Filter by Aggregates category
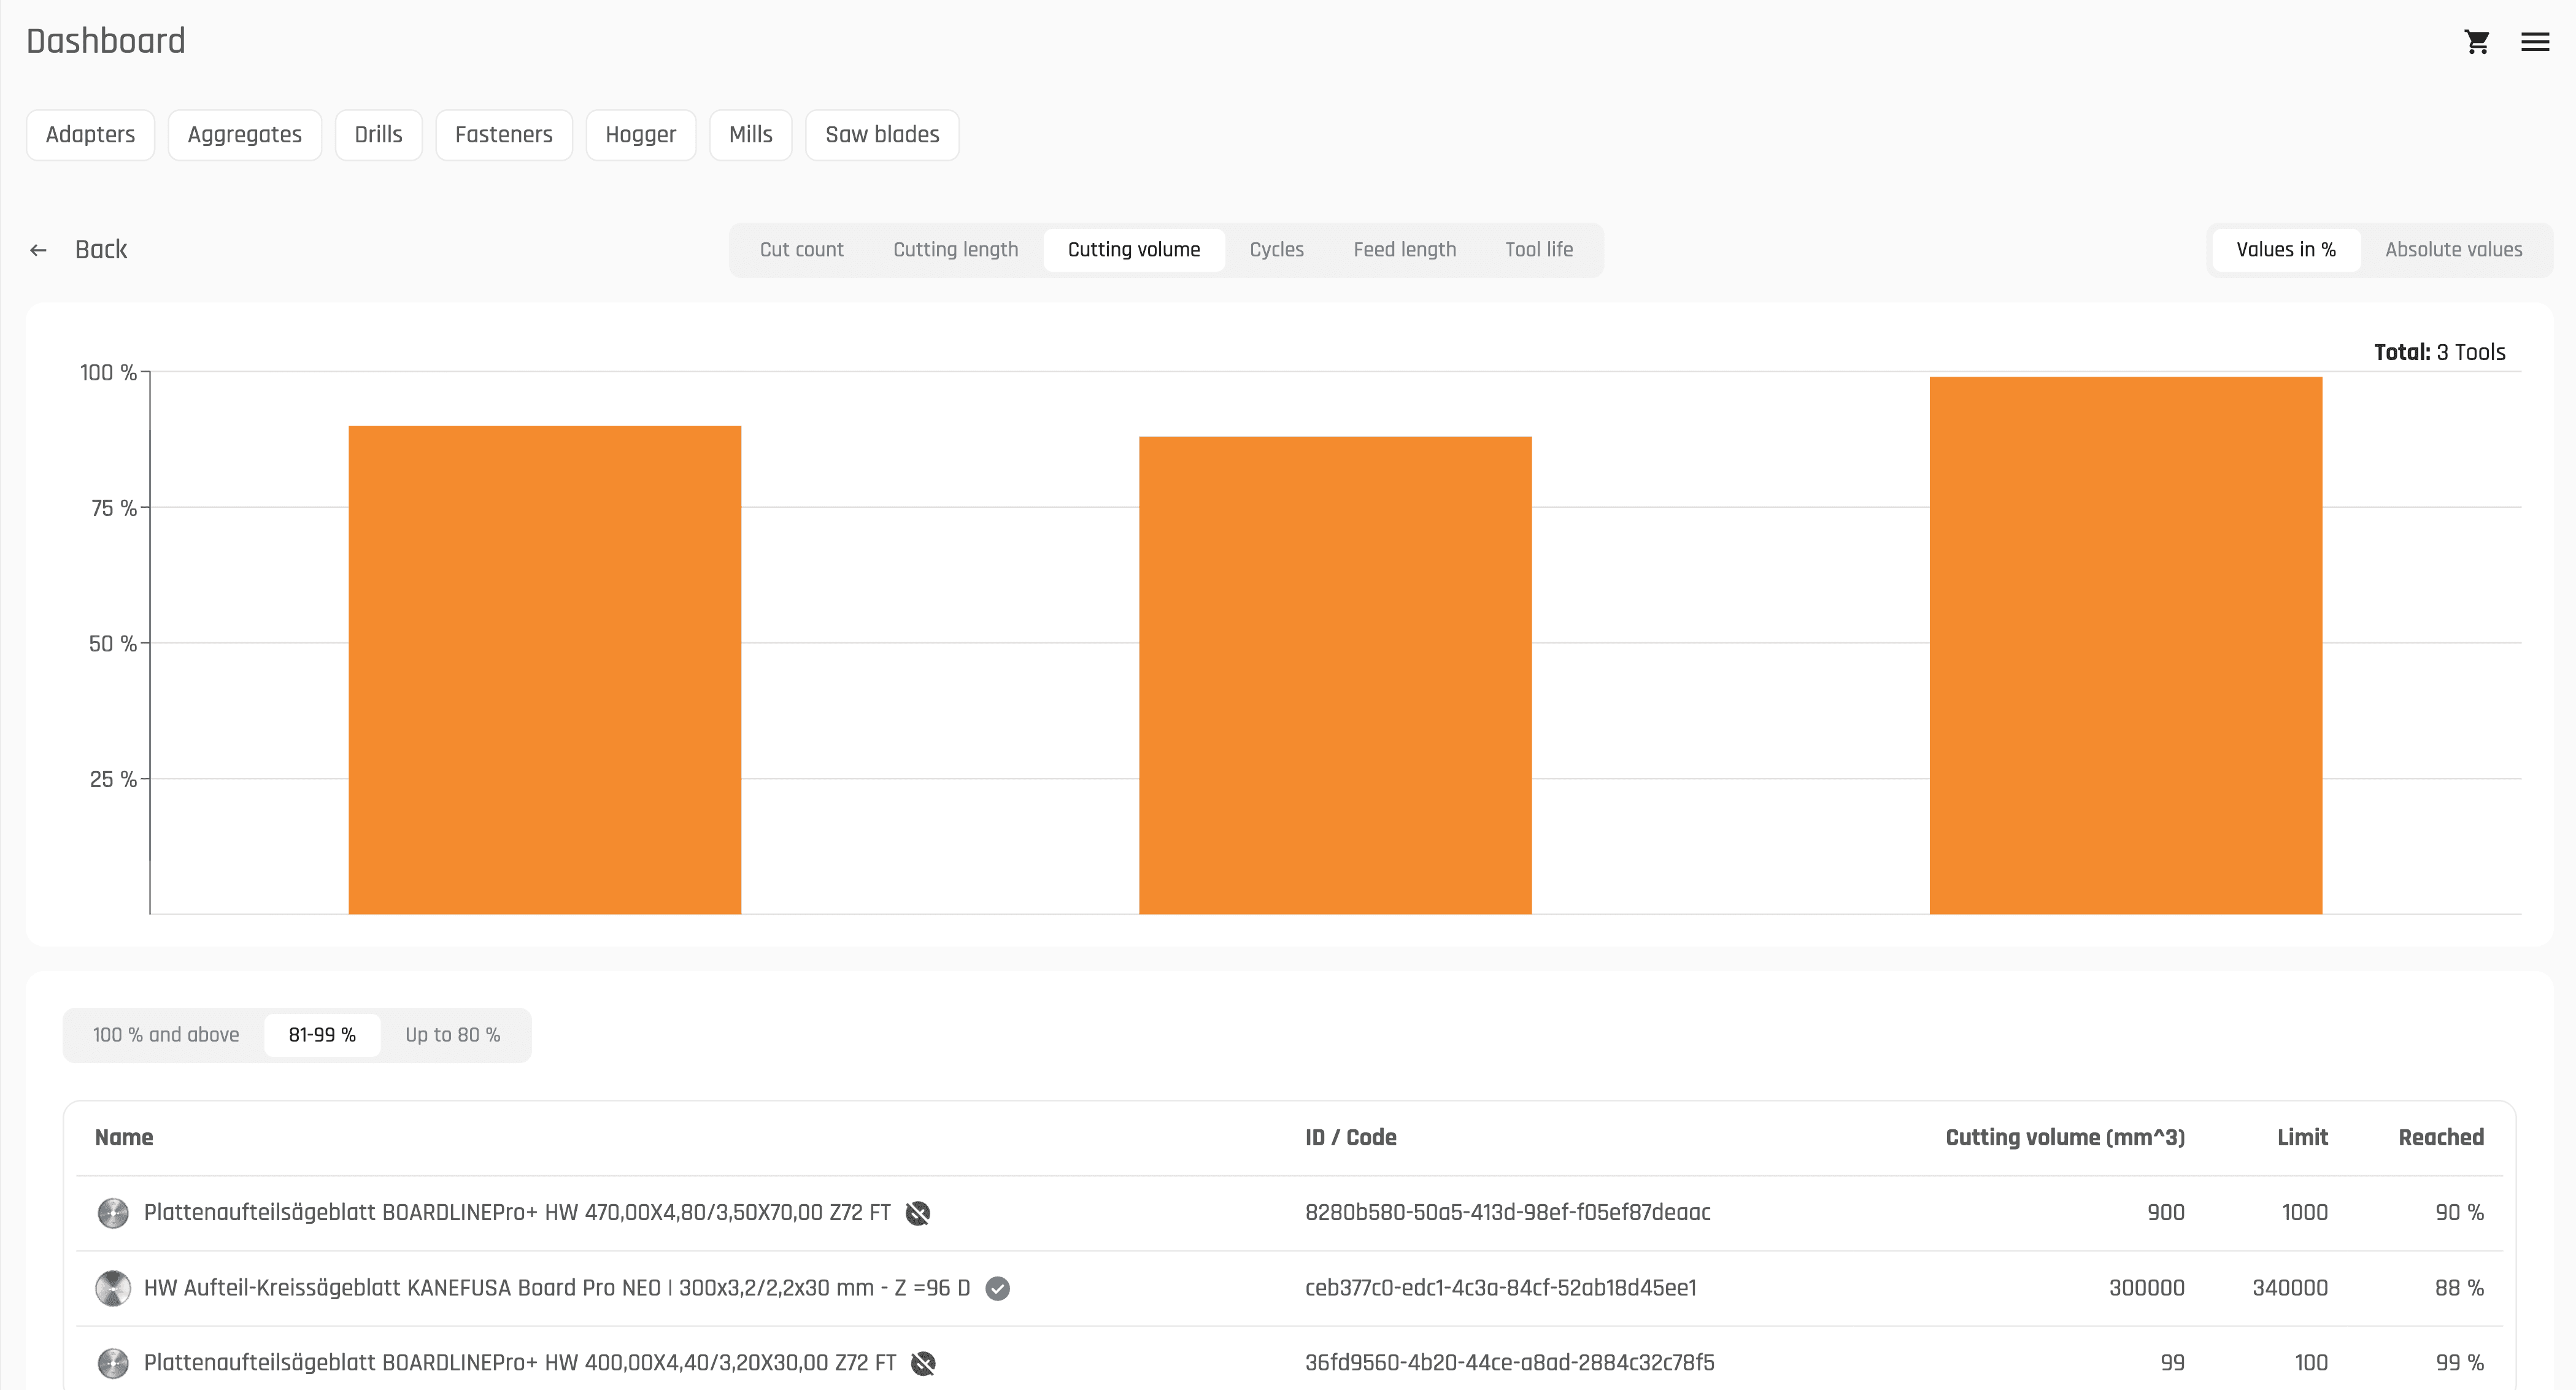Viewport: 2576px width, 1390px height. point(245,135)
